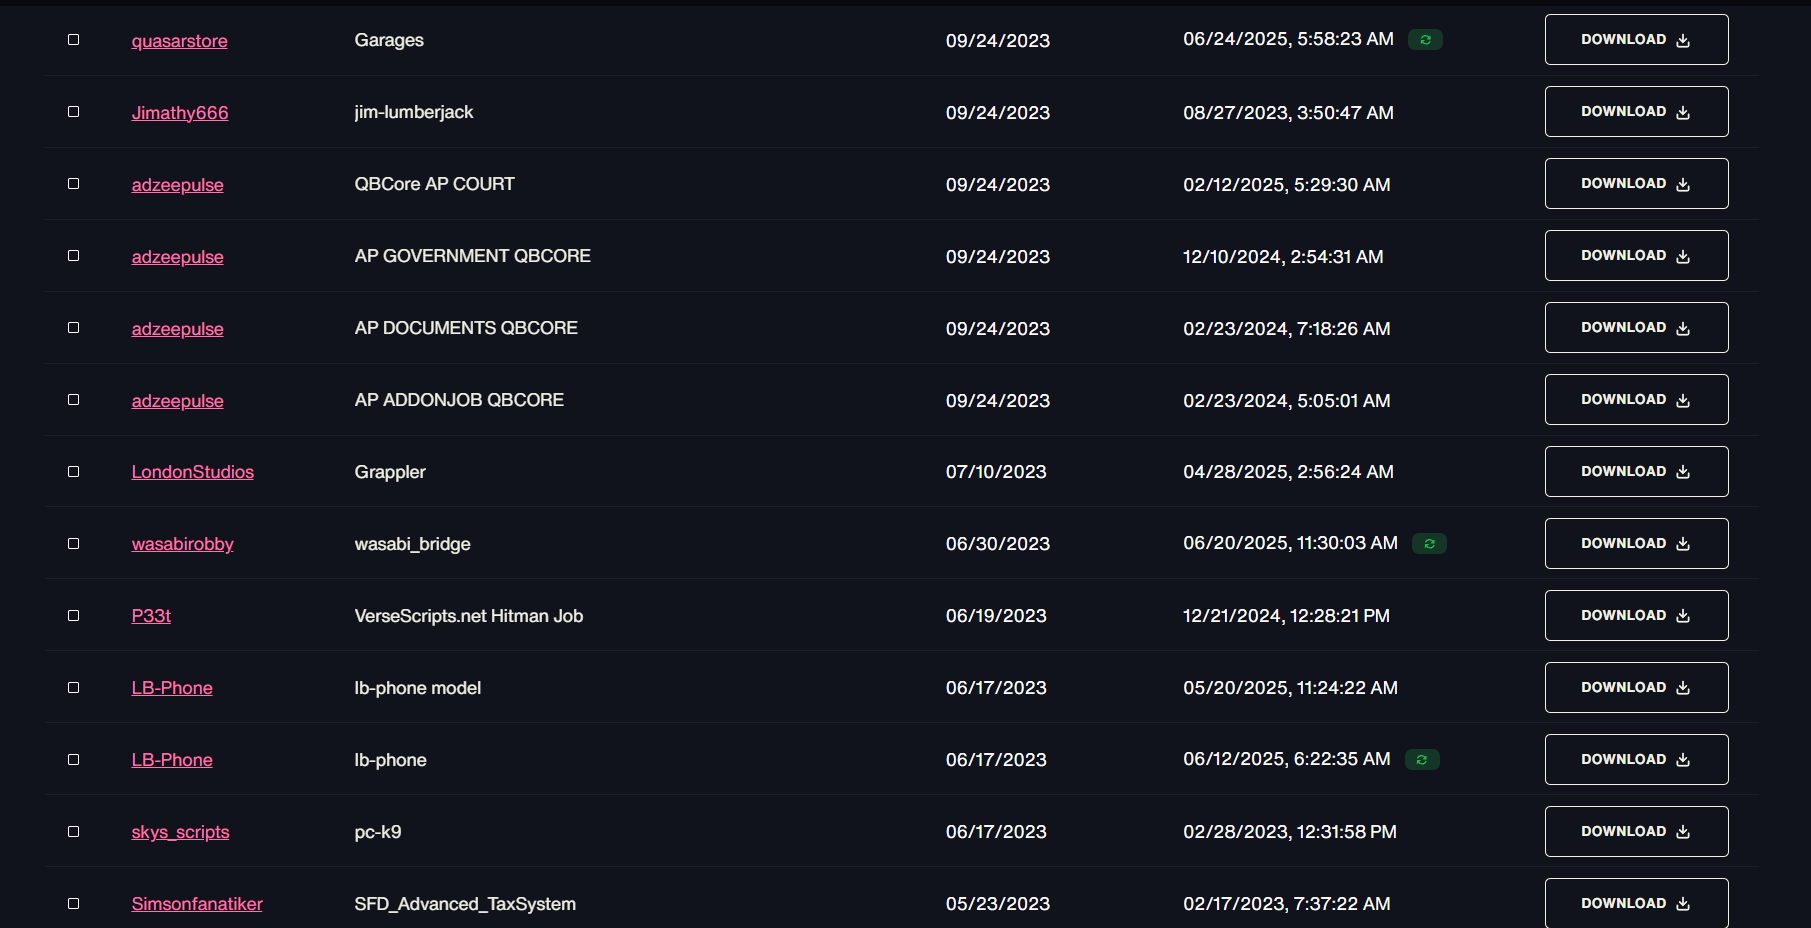Download QBCore AP COURT
The image size is (1811, 928).
[1636, 184]
